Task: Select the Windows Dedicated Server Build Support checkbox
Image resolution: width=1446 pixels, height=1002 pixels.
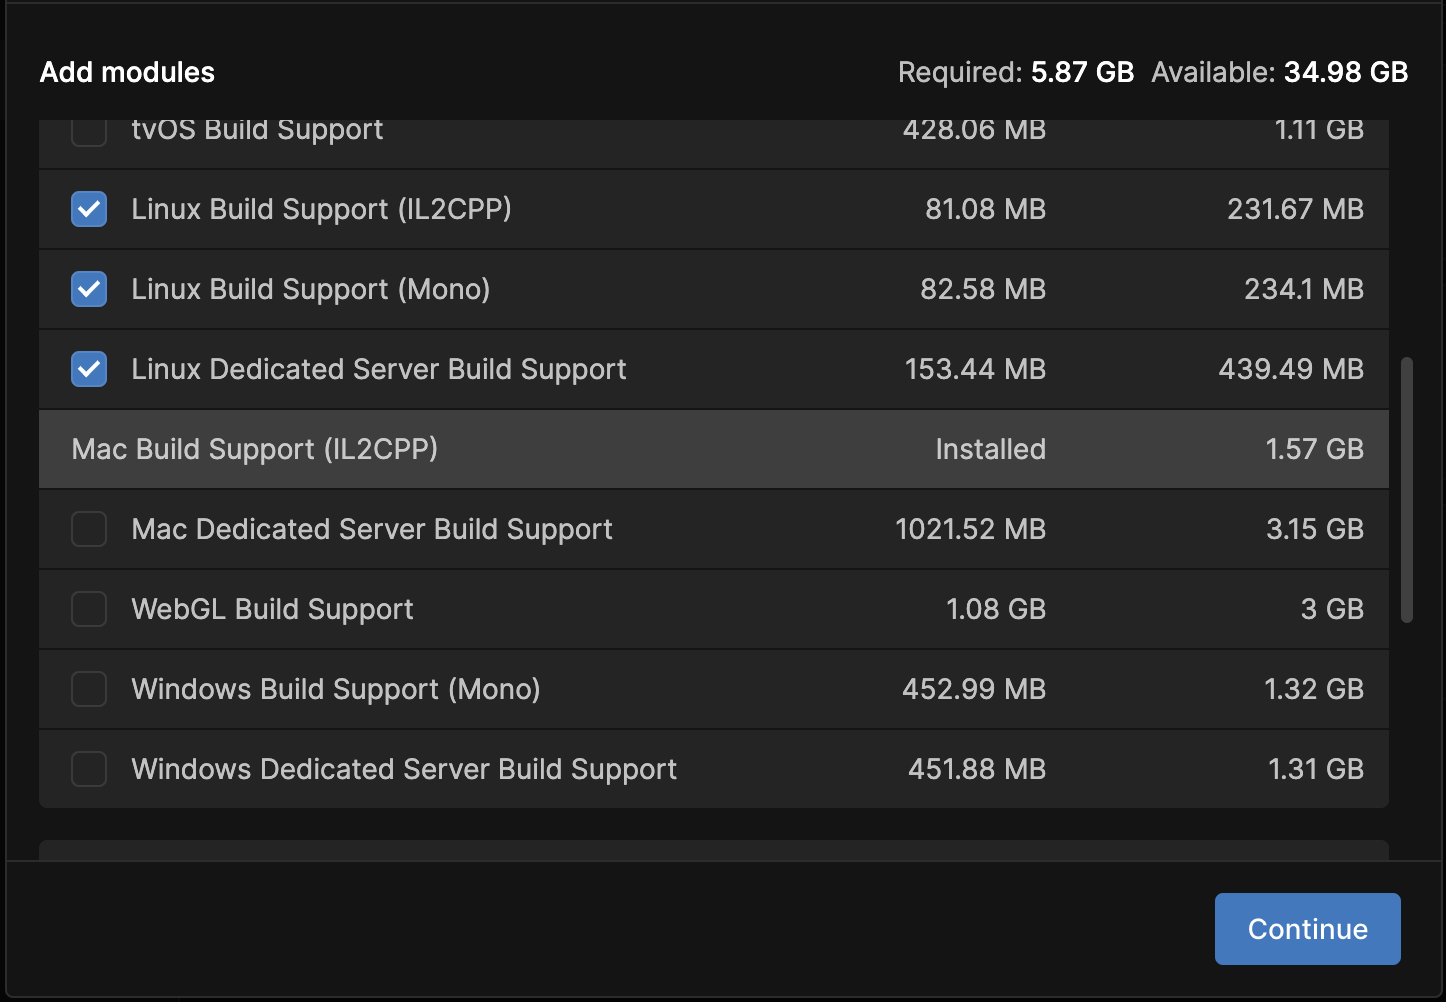Action: tap(89, 769)
